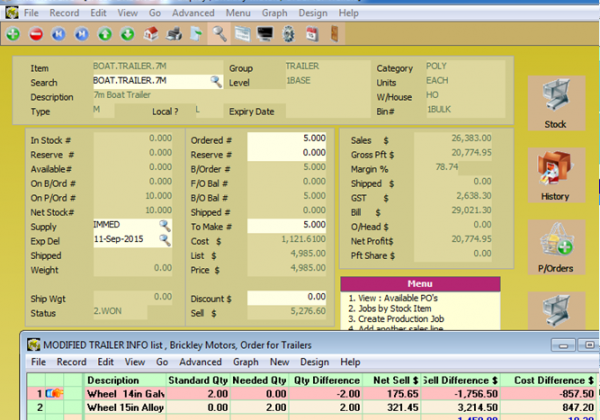Open the New menu in the trailer list window

pyautogui.click(x=280, y=362)
